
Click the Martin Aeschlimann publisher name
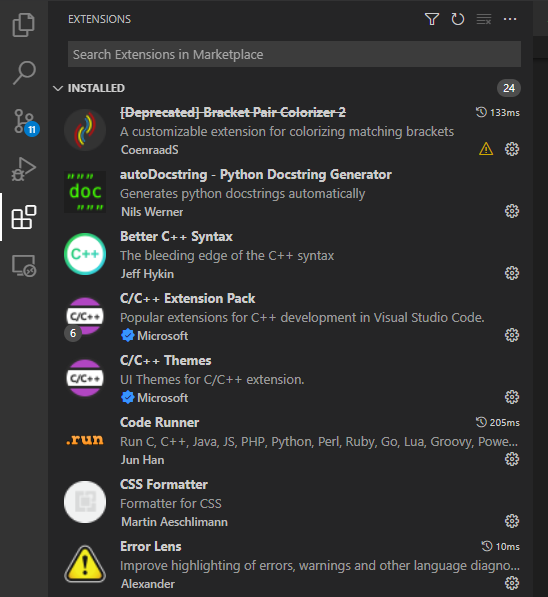click(x=174, y=522)
